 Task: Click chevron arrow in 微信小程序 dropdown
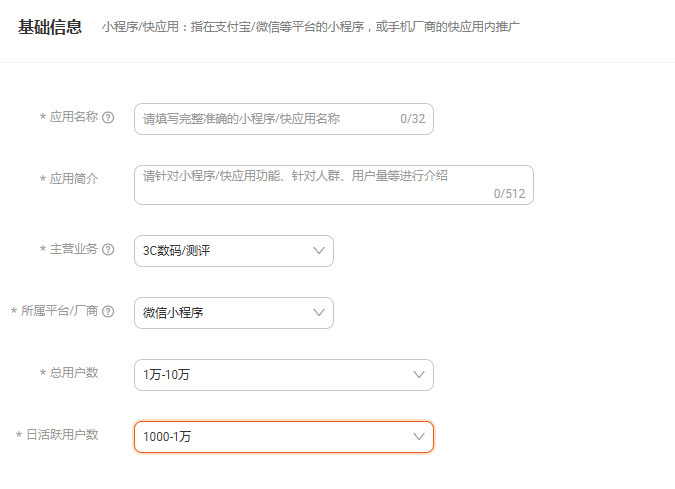pyautogui.click(x=319, y=313)
